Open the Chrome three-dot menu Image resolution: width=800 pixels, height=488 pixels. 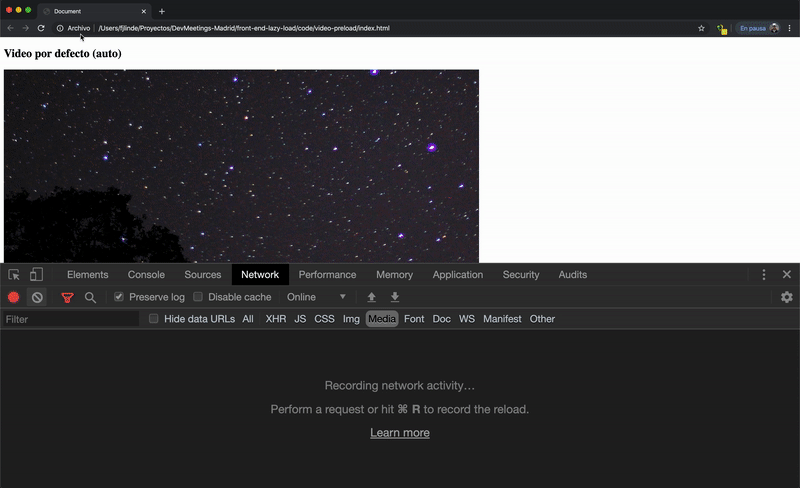[789, 28]
